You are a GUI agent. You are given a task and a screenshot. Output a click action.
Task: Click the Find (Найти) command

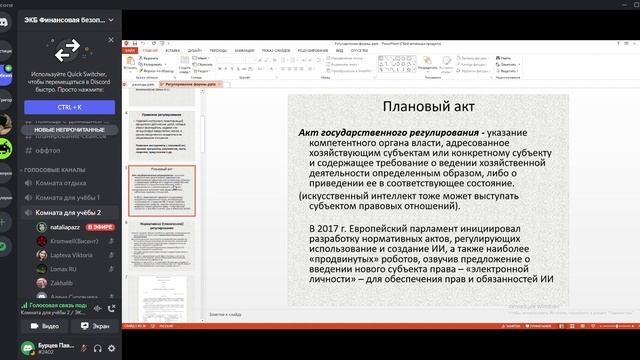pyautogui.click(x=504, y=58)
